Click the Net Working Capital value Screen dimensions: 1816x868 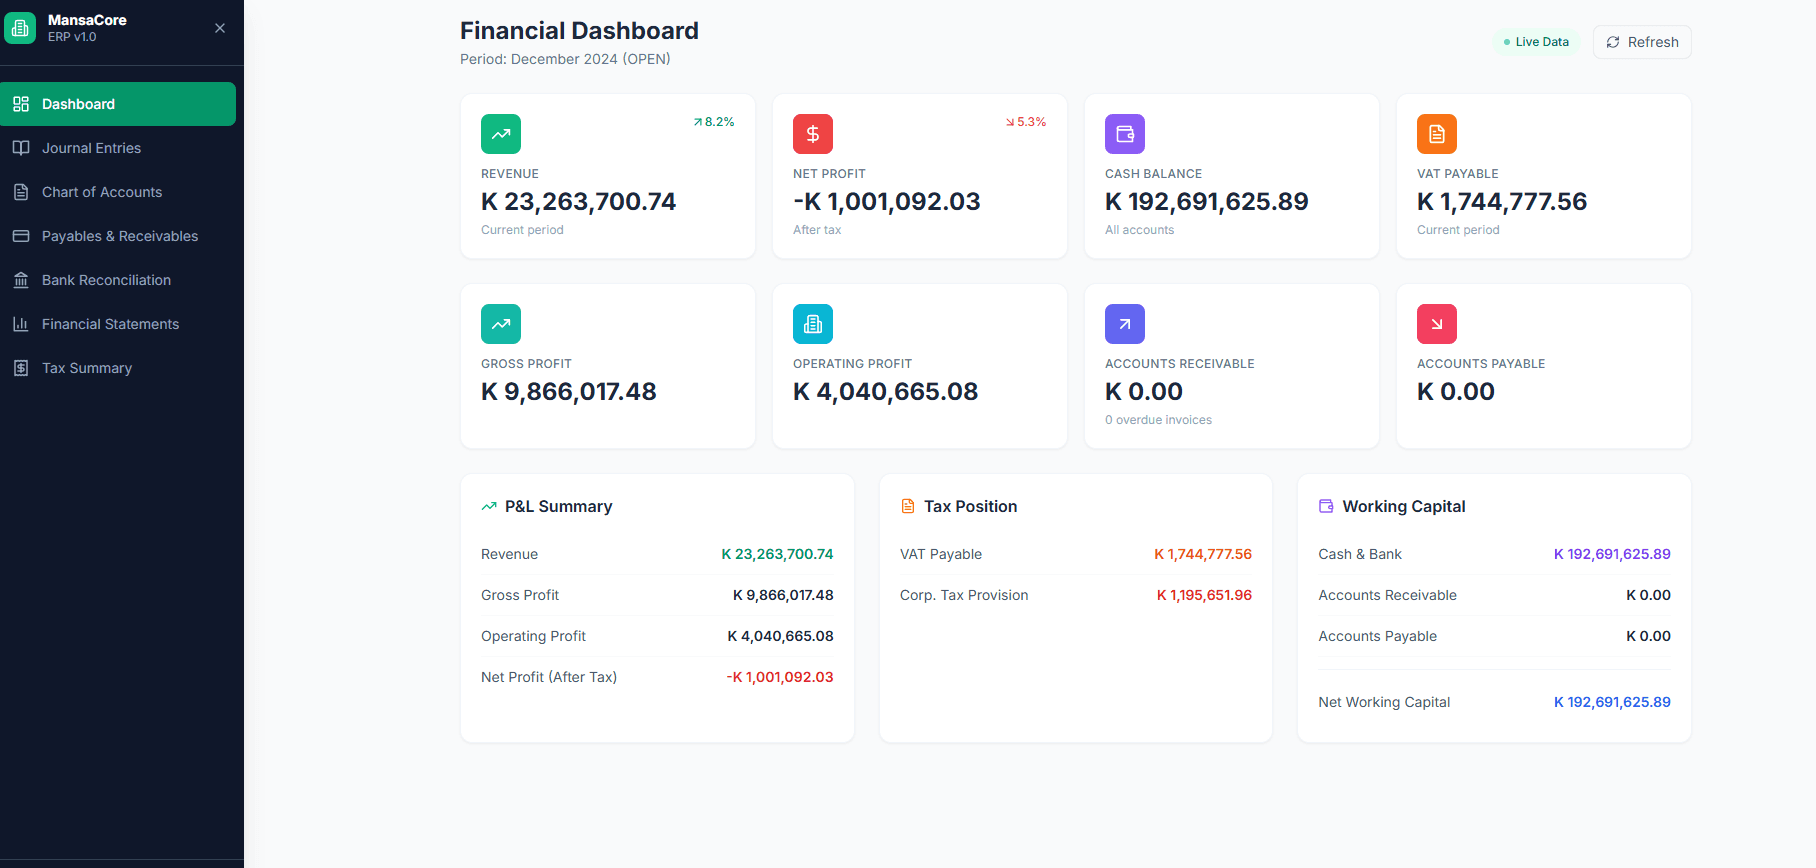coord(1612,702)
